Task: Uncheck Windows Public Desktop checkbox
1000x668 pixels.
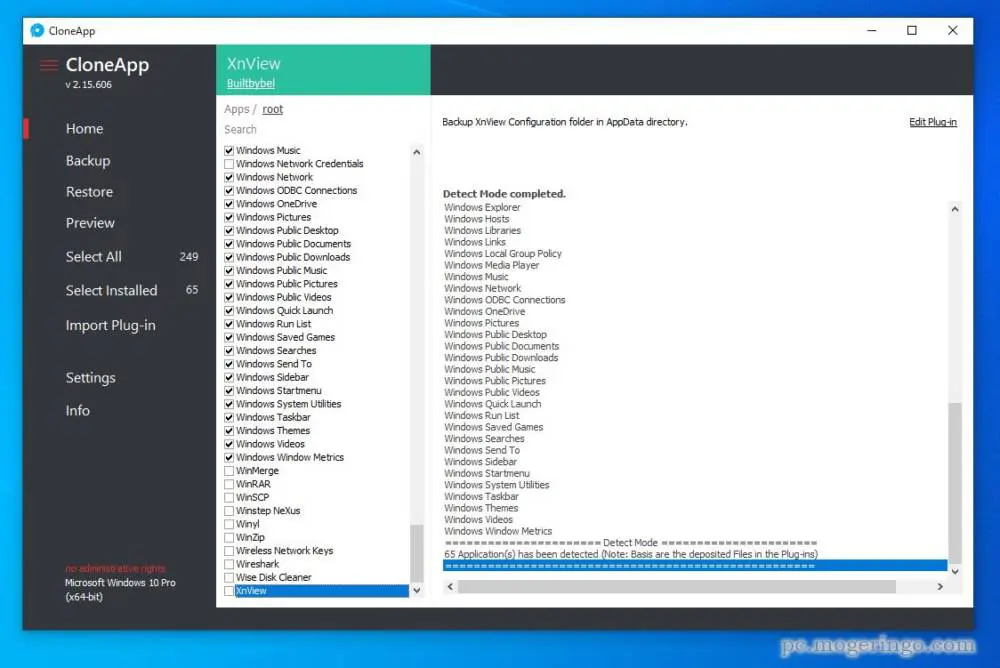Action: coord(229,231)
